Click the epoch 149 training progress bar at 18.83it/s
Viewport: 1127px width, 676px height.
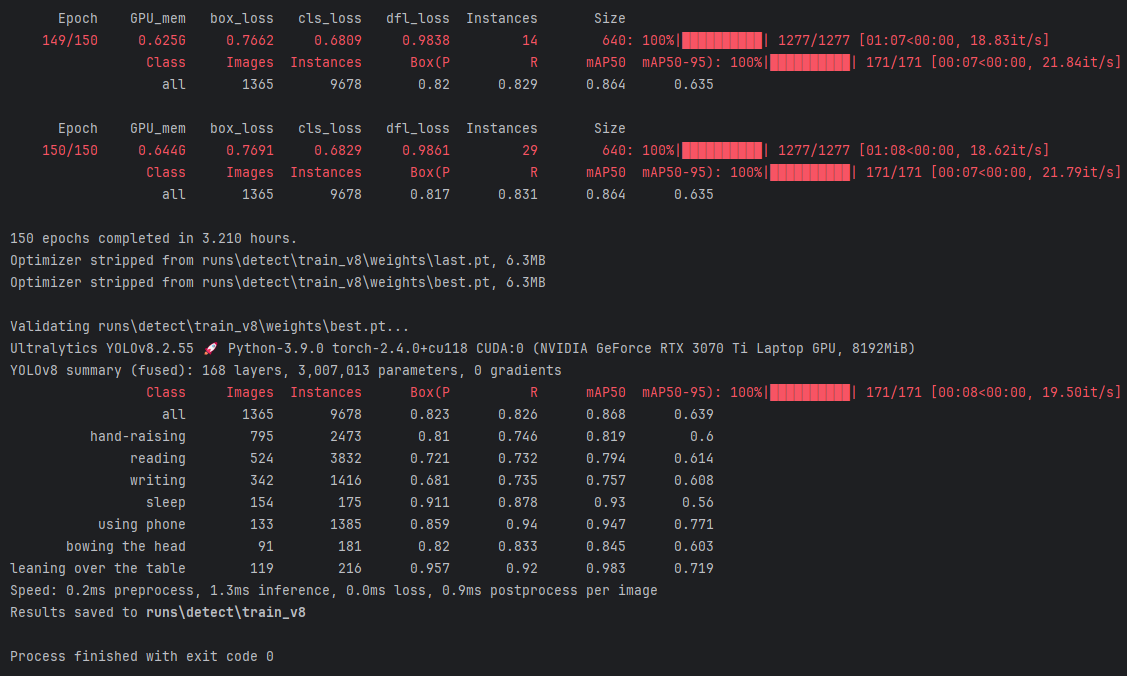click(722, 40)
